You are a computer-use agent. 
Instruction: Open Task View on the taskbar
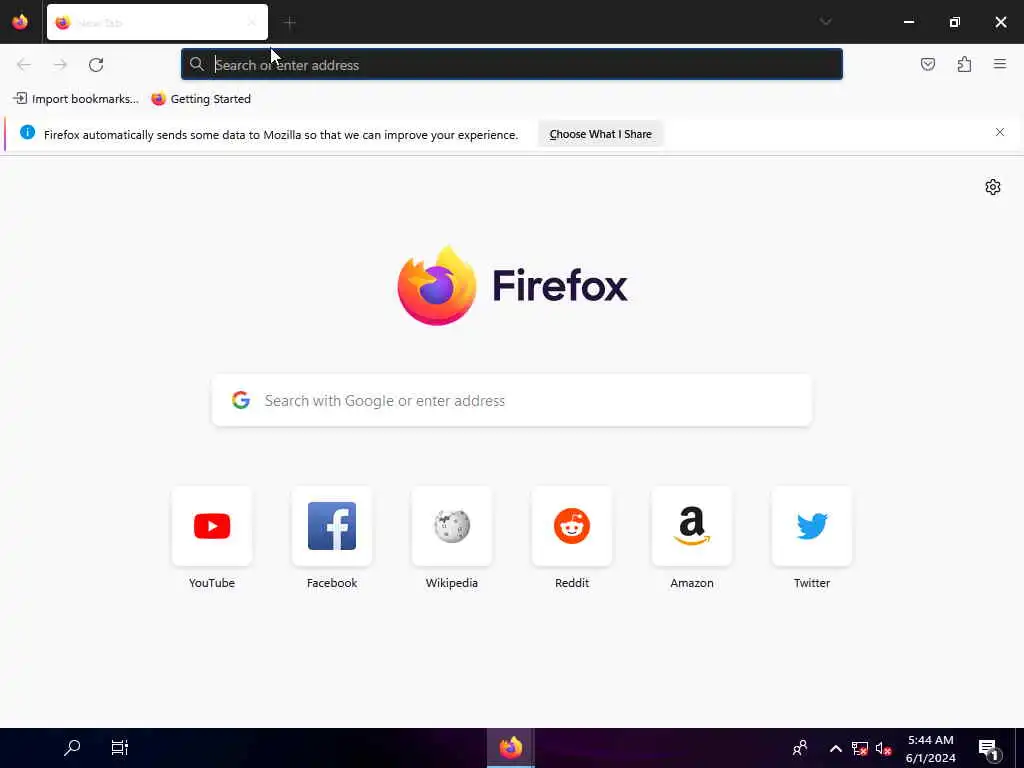coord(120,748)
